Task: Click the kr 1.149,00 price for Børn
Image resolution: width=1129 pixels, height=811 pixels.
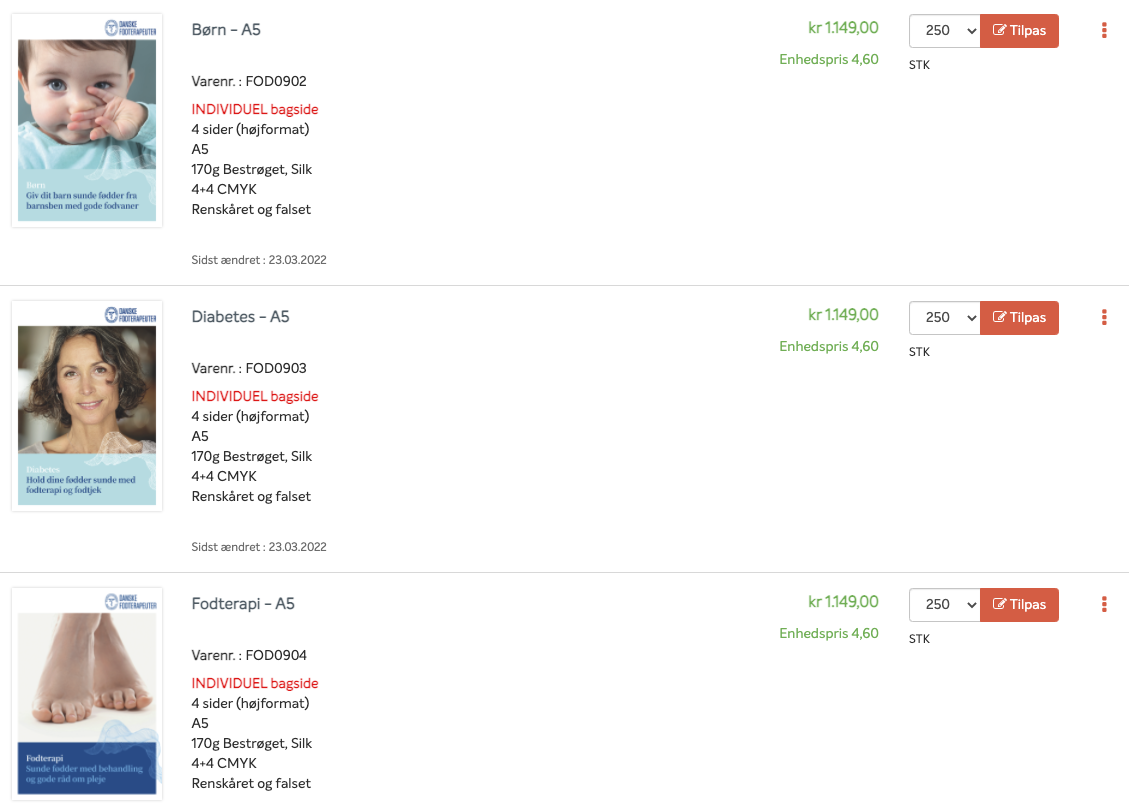Action: coord(843,29)
